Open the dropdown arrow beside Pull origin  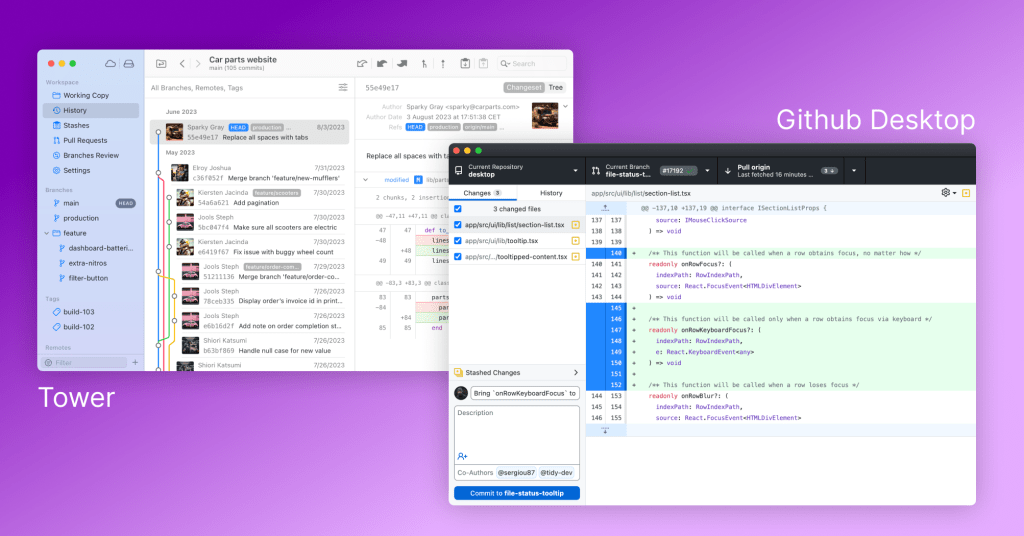click(854, 171)
